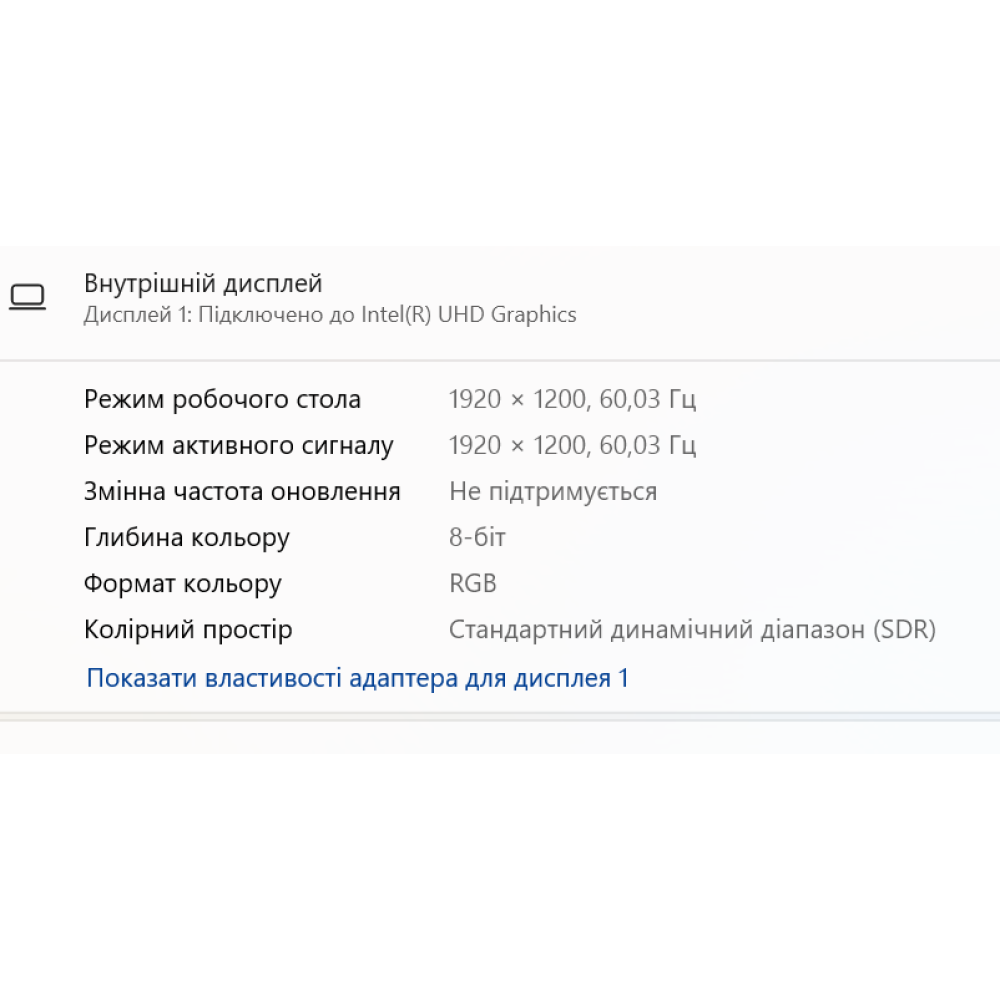Click the "Внутрішній дисплей" header
Screen dimensions: 1000x1000
(x=202, y=283)
